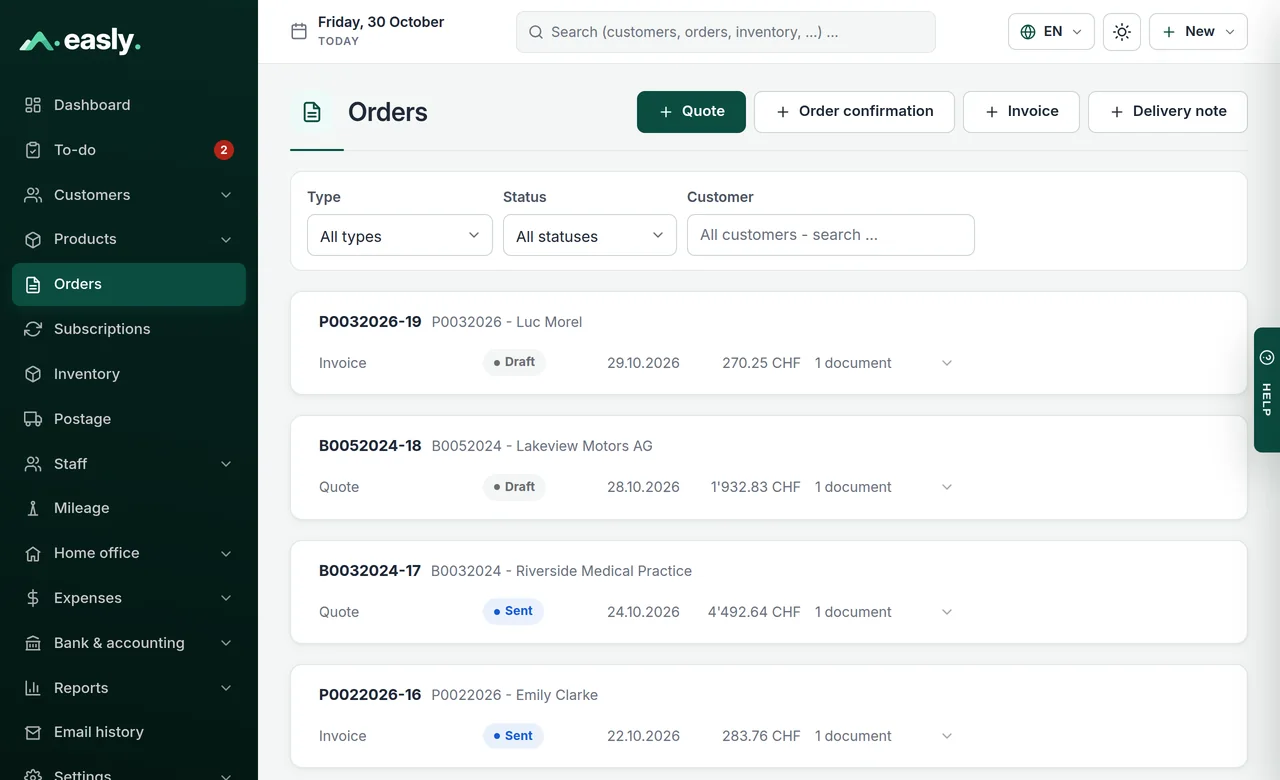Click the Home office house icon
Screen dimensions: 1280x780
point(33,553)
